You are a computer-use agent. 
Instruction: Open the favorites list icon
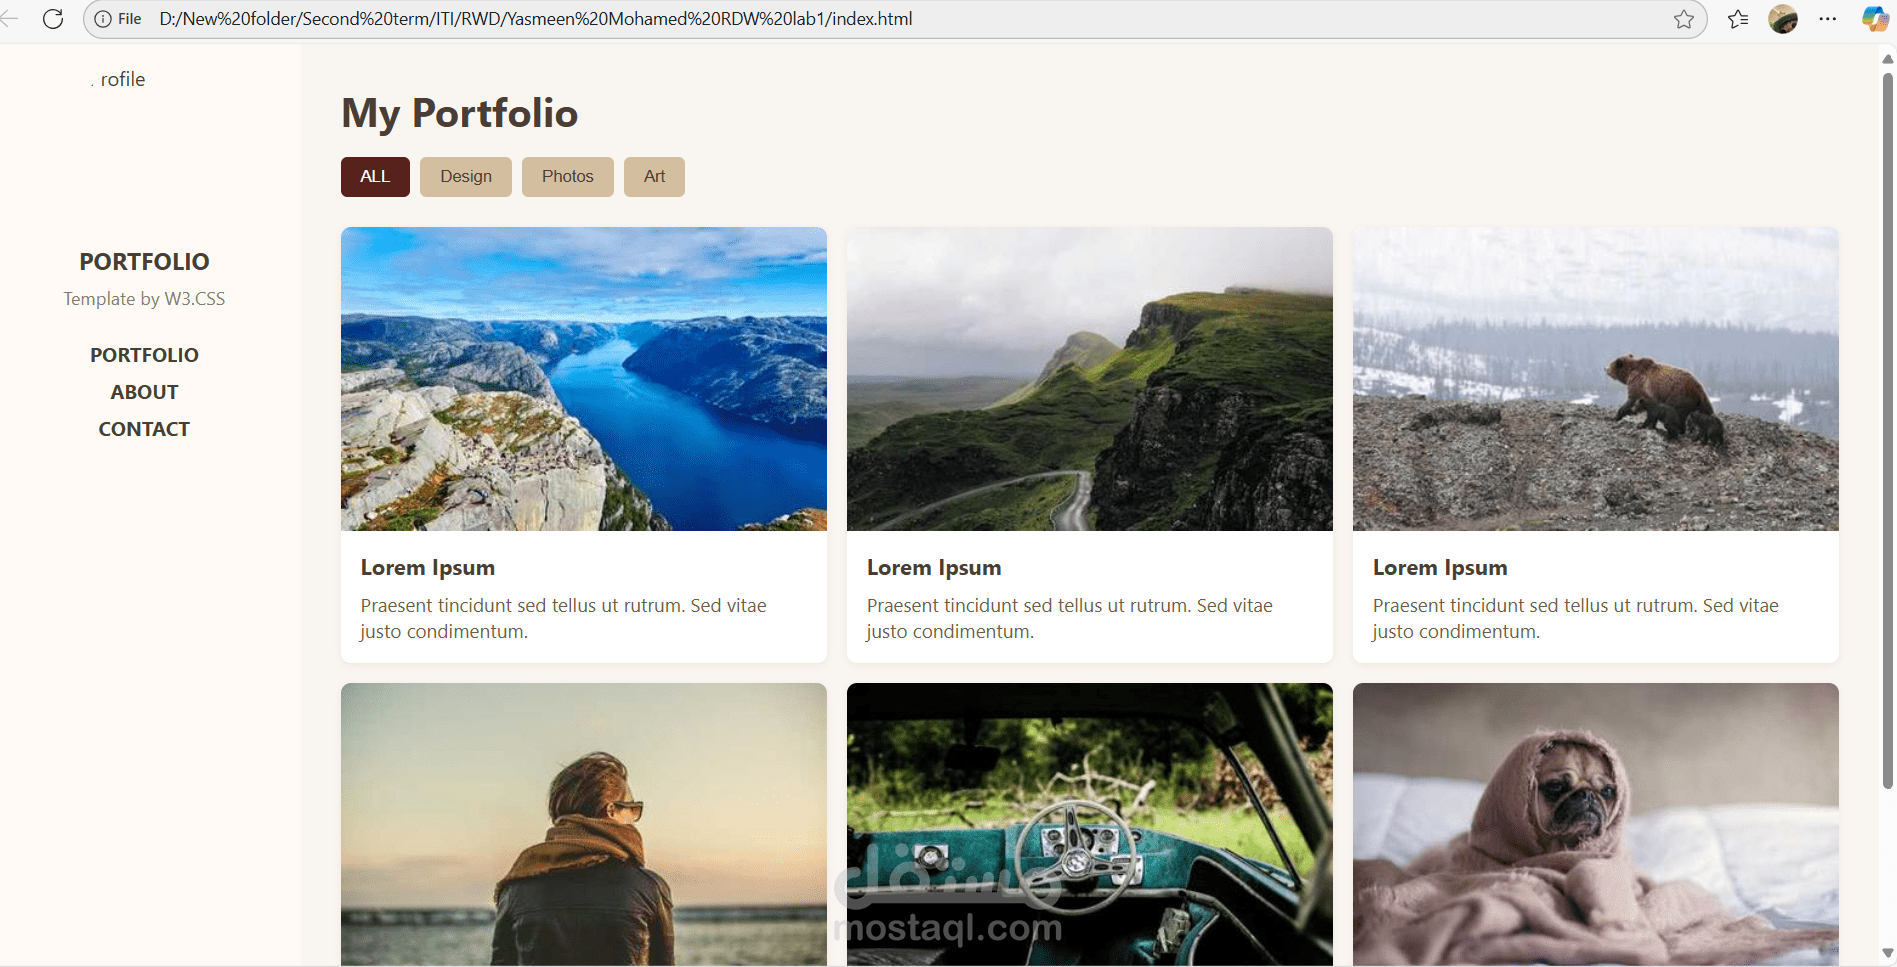1738,19
